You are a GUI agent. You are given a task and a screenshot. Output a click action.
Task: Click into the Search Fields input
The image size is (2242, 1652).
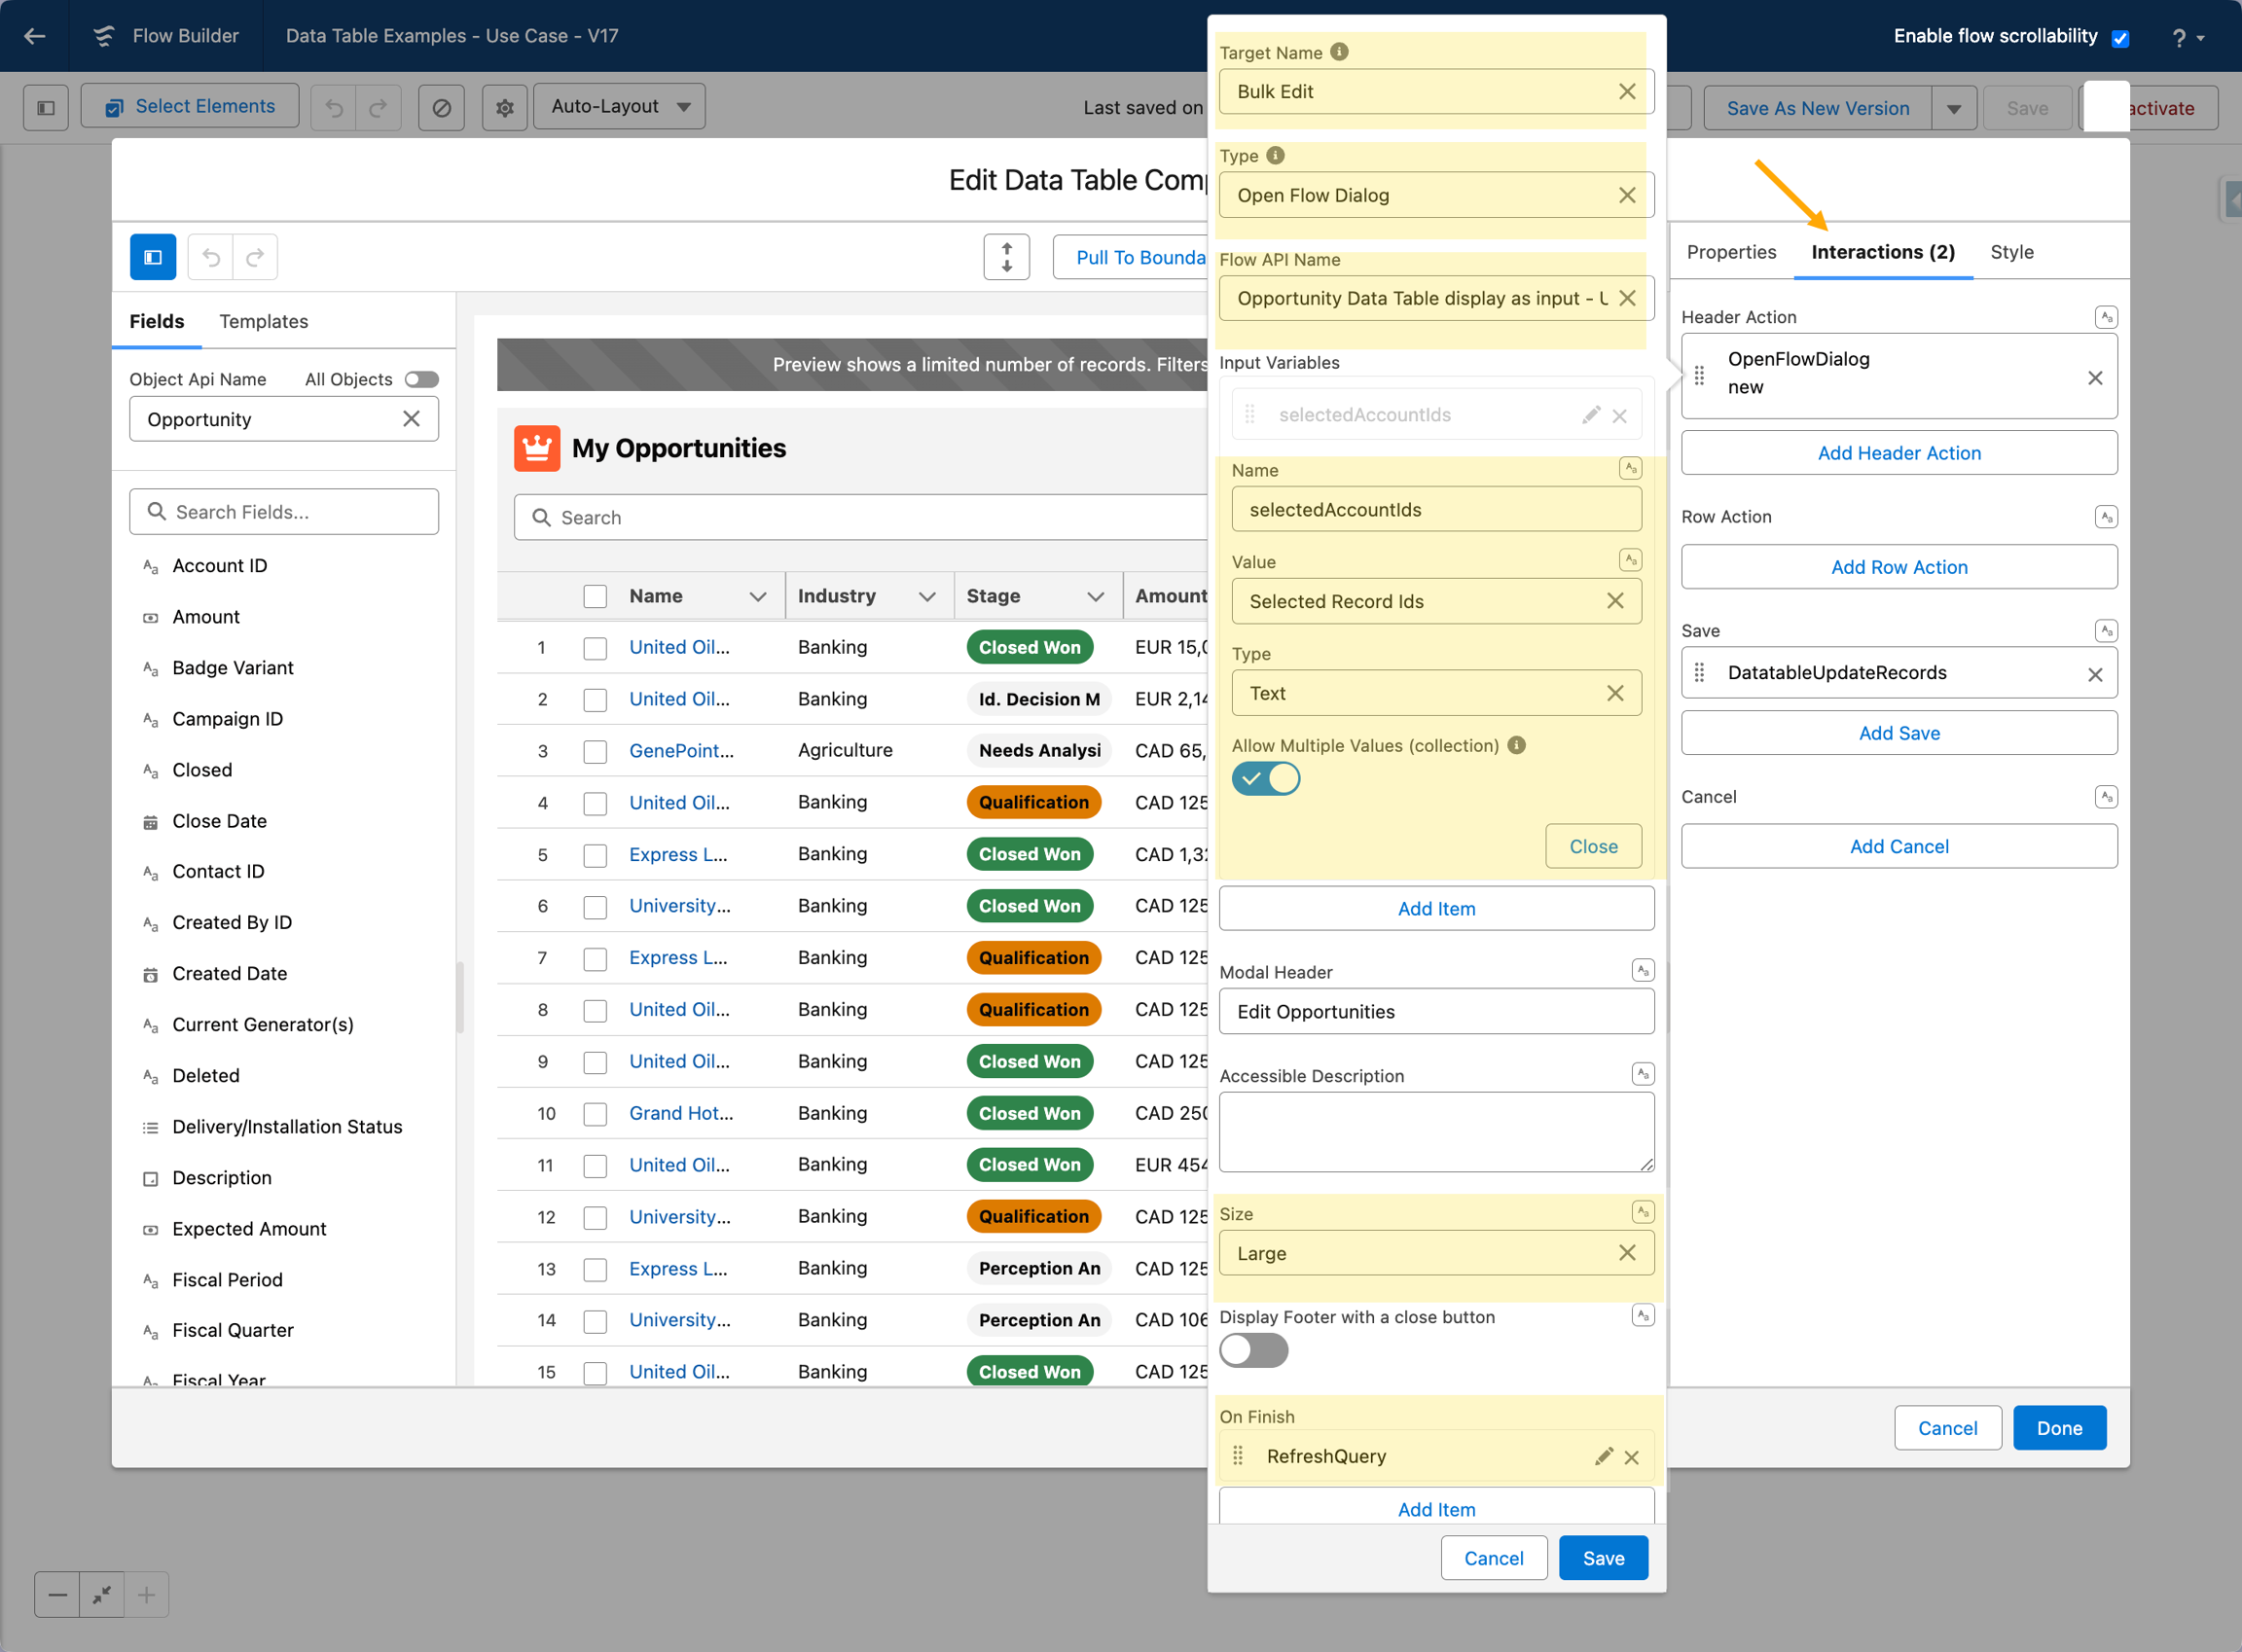284,512
